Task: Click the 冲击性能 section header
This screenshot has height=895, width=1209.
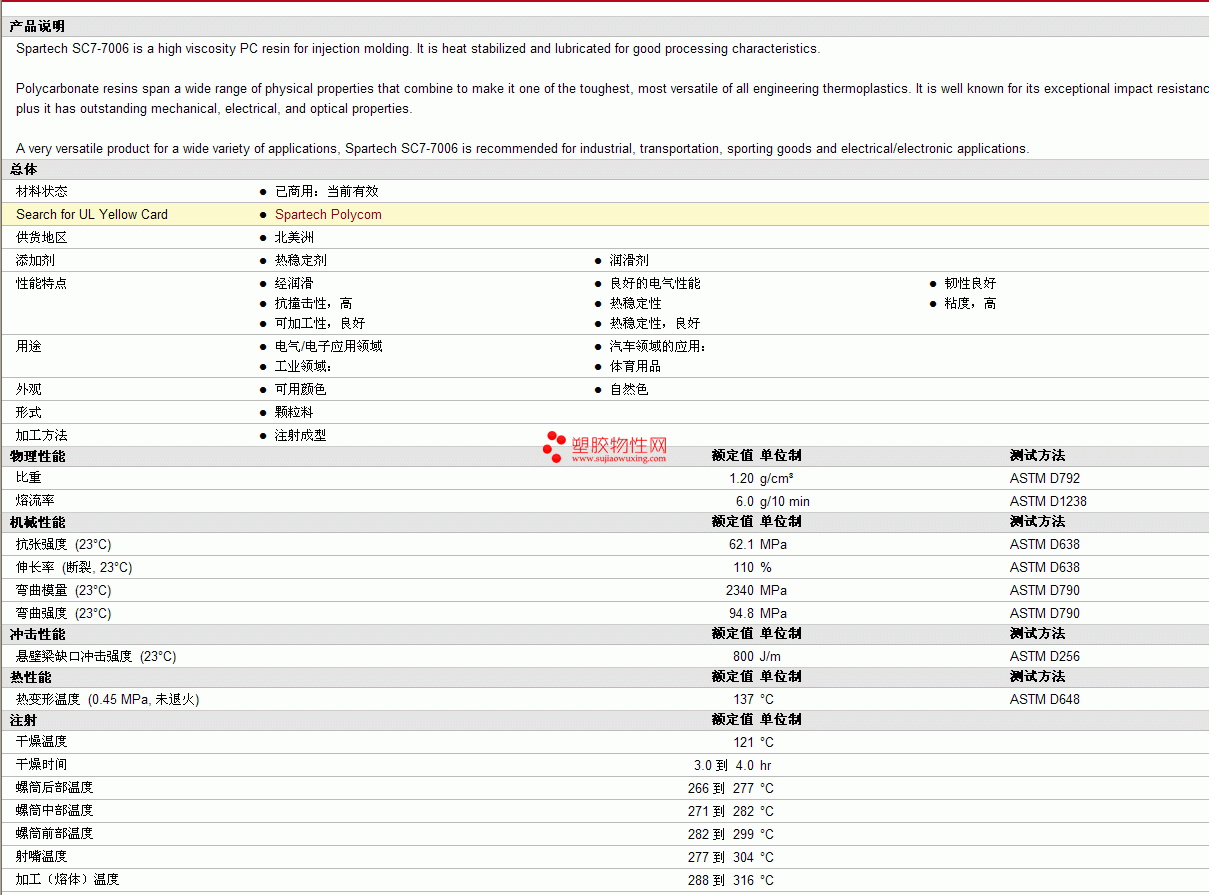Action: coord(37,634)
